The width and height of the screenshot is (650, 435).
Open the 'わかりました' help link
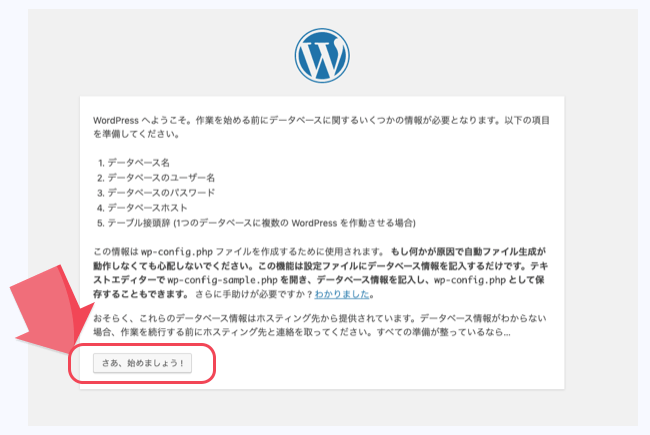342,294
